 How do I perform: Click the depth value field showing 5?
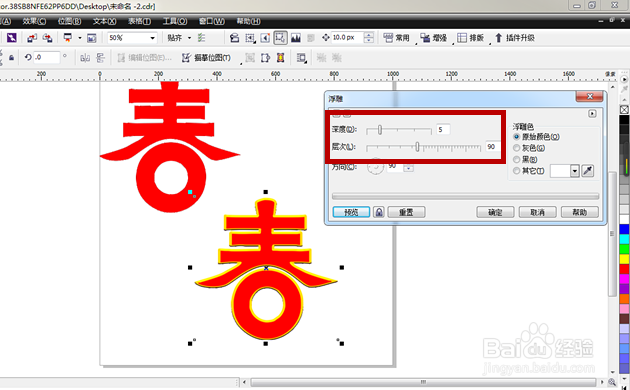(x=443, y=129)
